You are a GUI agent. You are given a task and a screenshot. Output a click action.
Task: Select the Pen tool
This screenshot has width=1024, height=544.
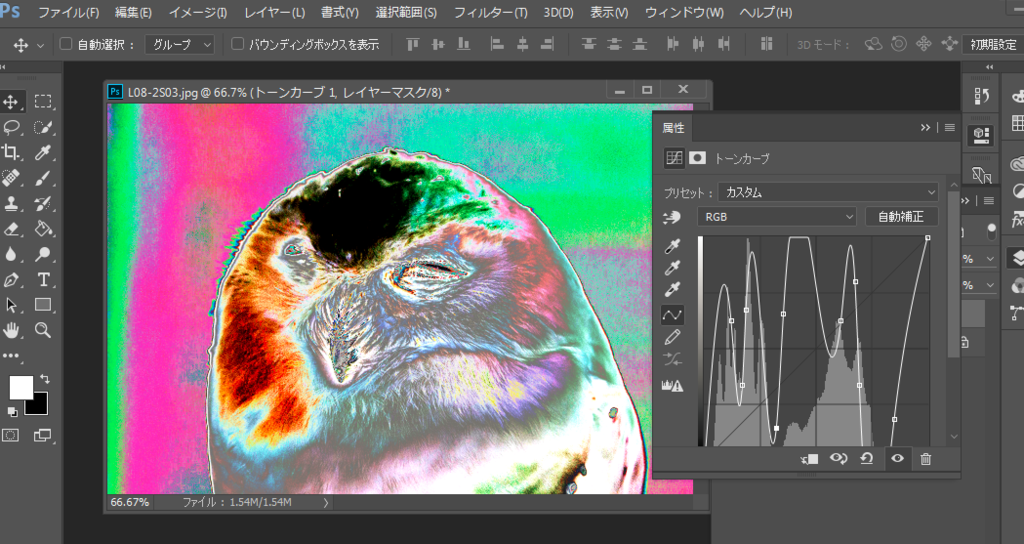pos(11,280)
